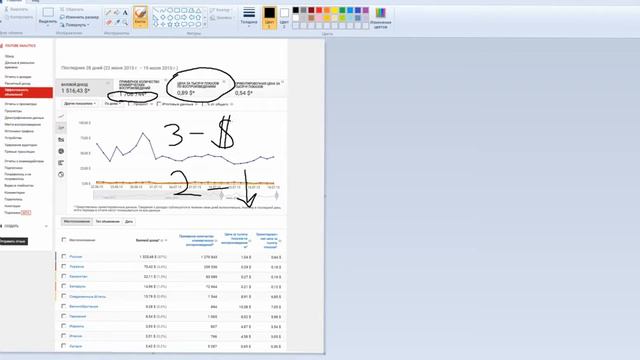Expand the shapes gallery more arrow
Screen dimensions: 640x360
click(x=204, y=25)
